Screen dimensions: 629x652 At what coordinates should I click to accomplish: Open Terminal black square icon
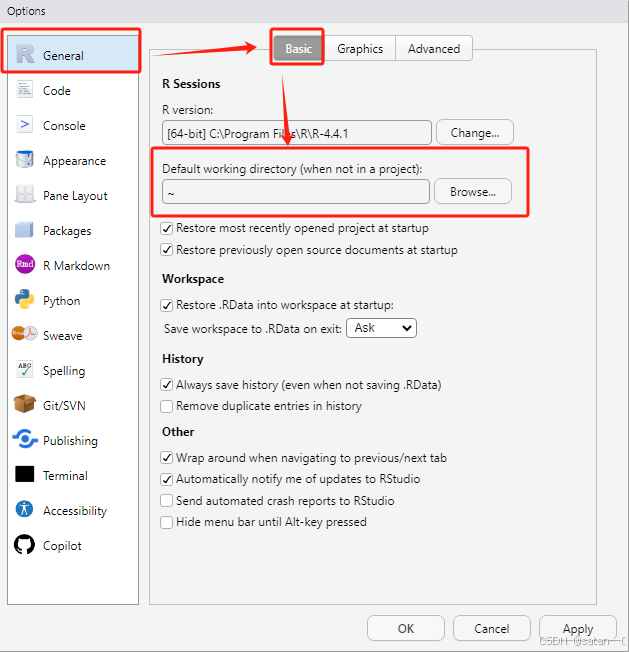point(25,474)
